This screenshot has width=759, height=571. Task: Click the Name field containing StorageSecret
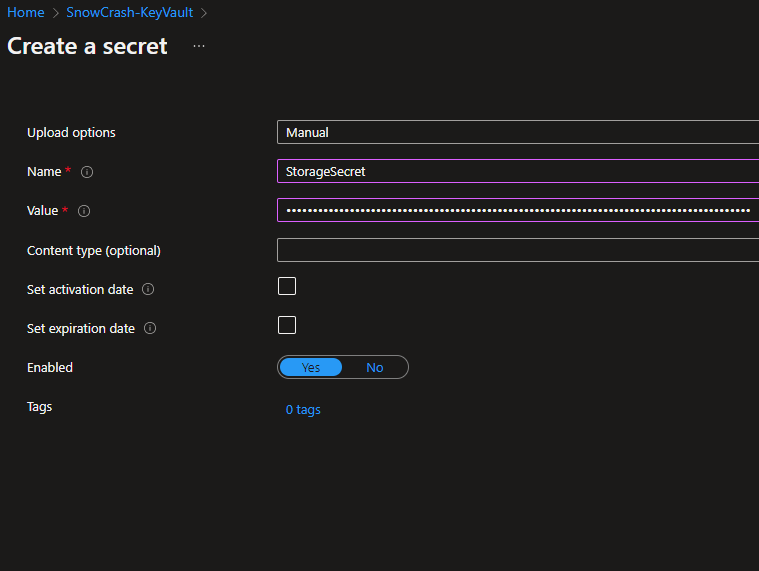click(517, 171)
